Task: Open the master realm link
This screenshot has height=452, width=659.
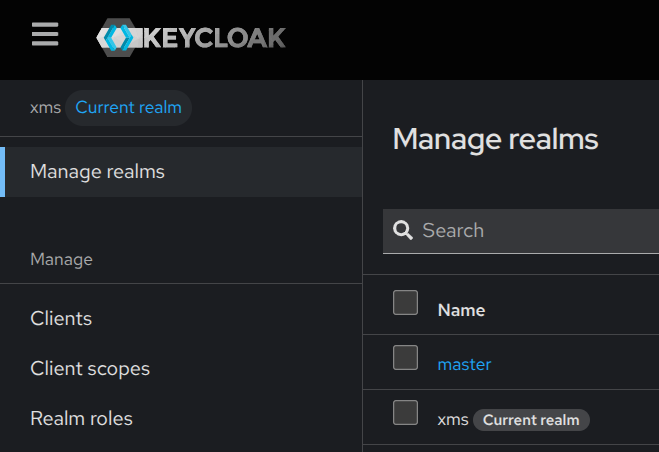Action: tap(464, 364)
